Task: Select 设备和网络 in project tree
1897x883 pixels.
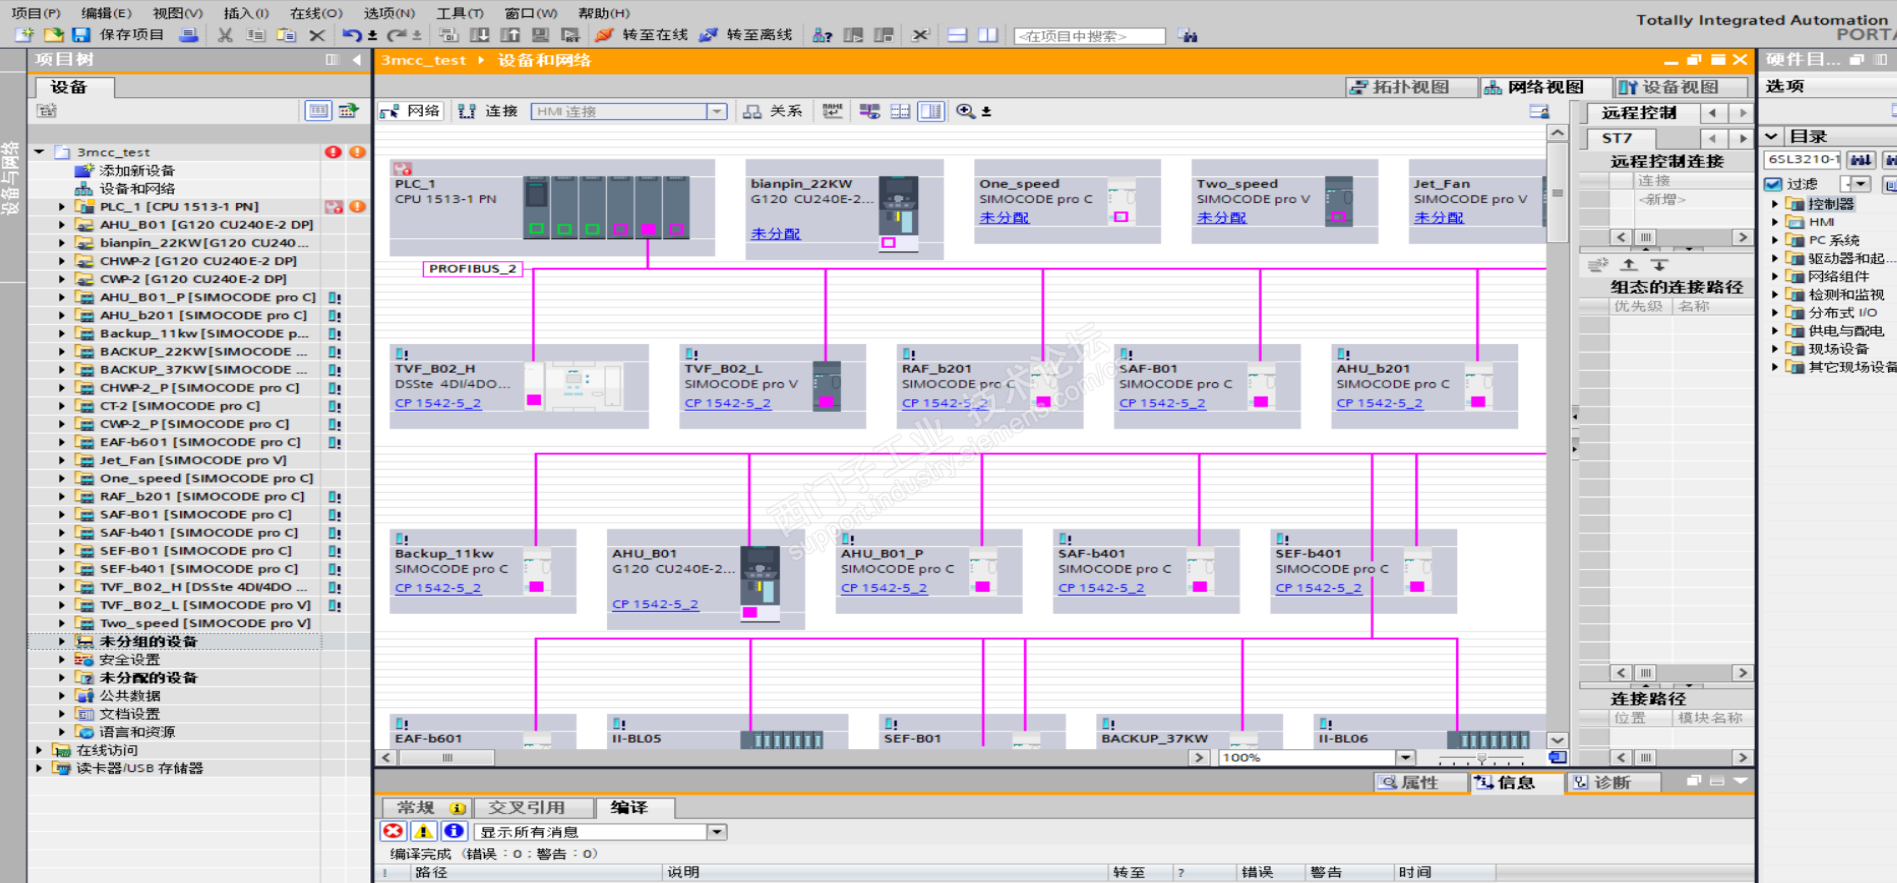Action: click(x=137, y=189)
